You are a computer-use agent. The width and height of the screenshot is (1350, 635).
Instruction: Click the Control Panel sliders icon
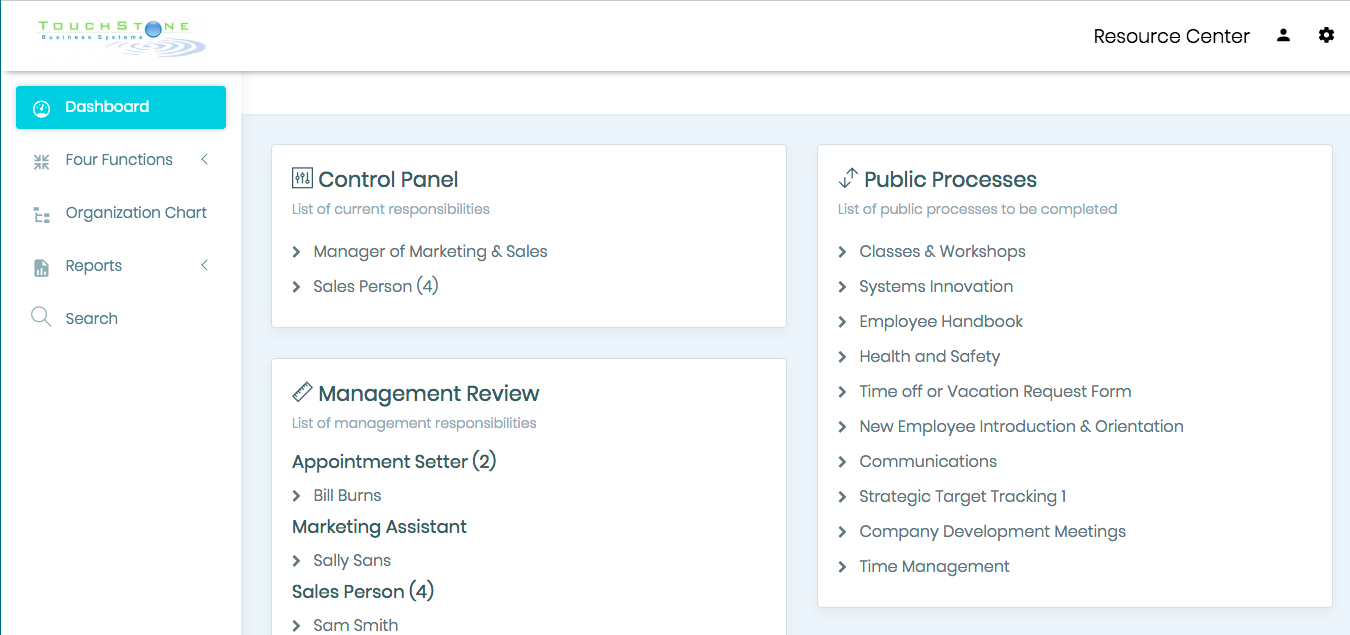(302, 178)
